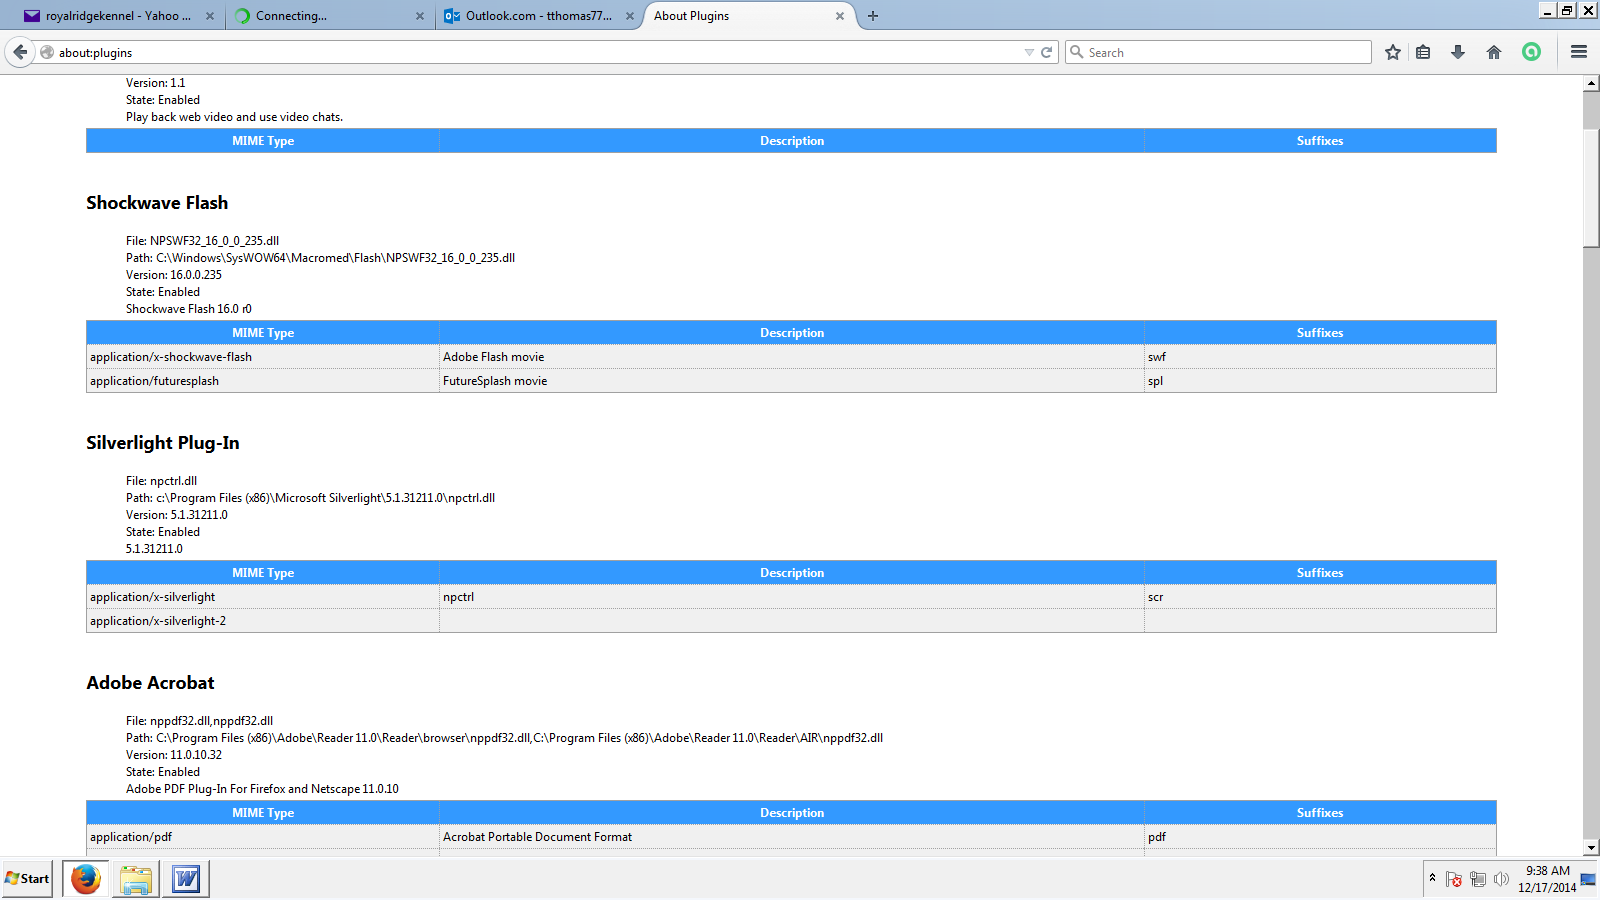Click the network tray icon

pos(1478,880)
